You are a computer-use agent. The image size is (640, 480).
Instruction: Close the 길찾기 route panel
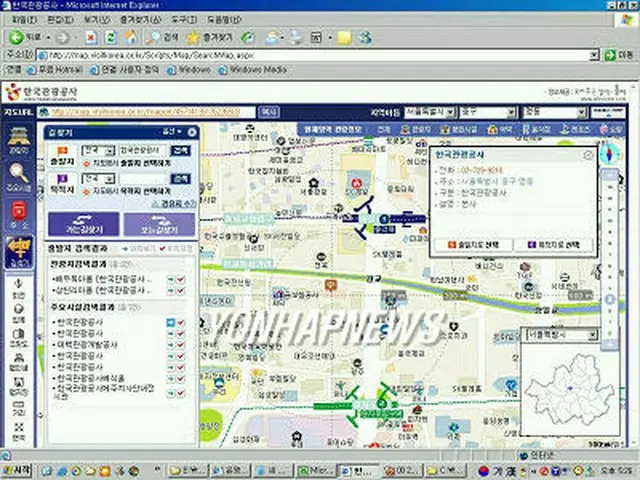point(192,132)
